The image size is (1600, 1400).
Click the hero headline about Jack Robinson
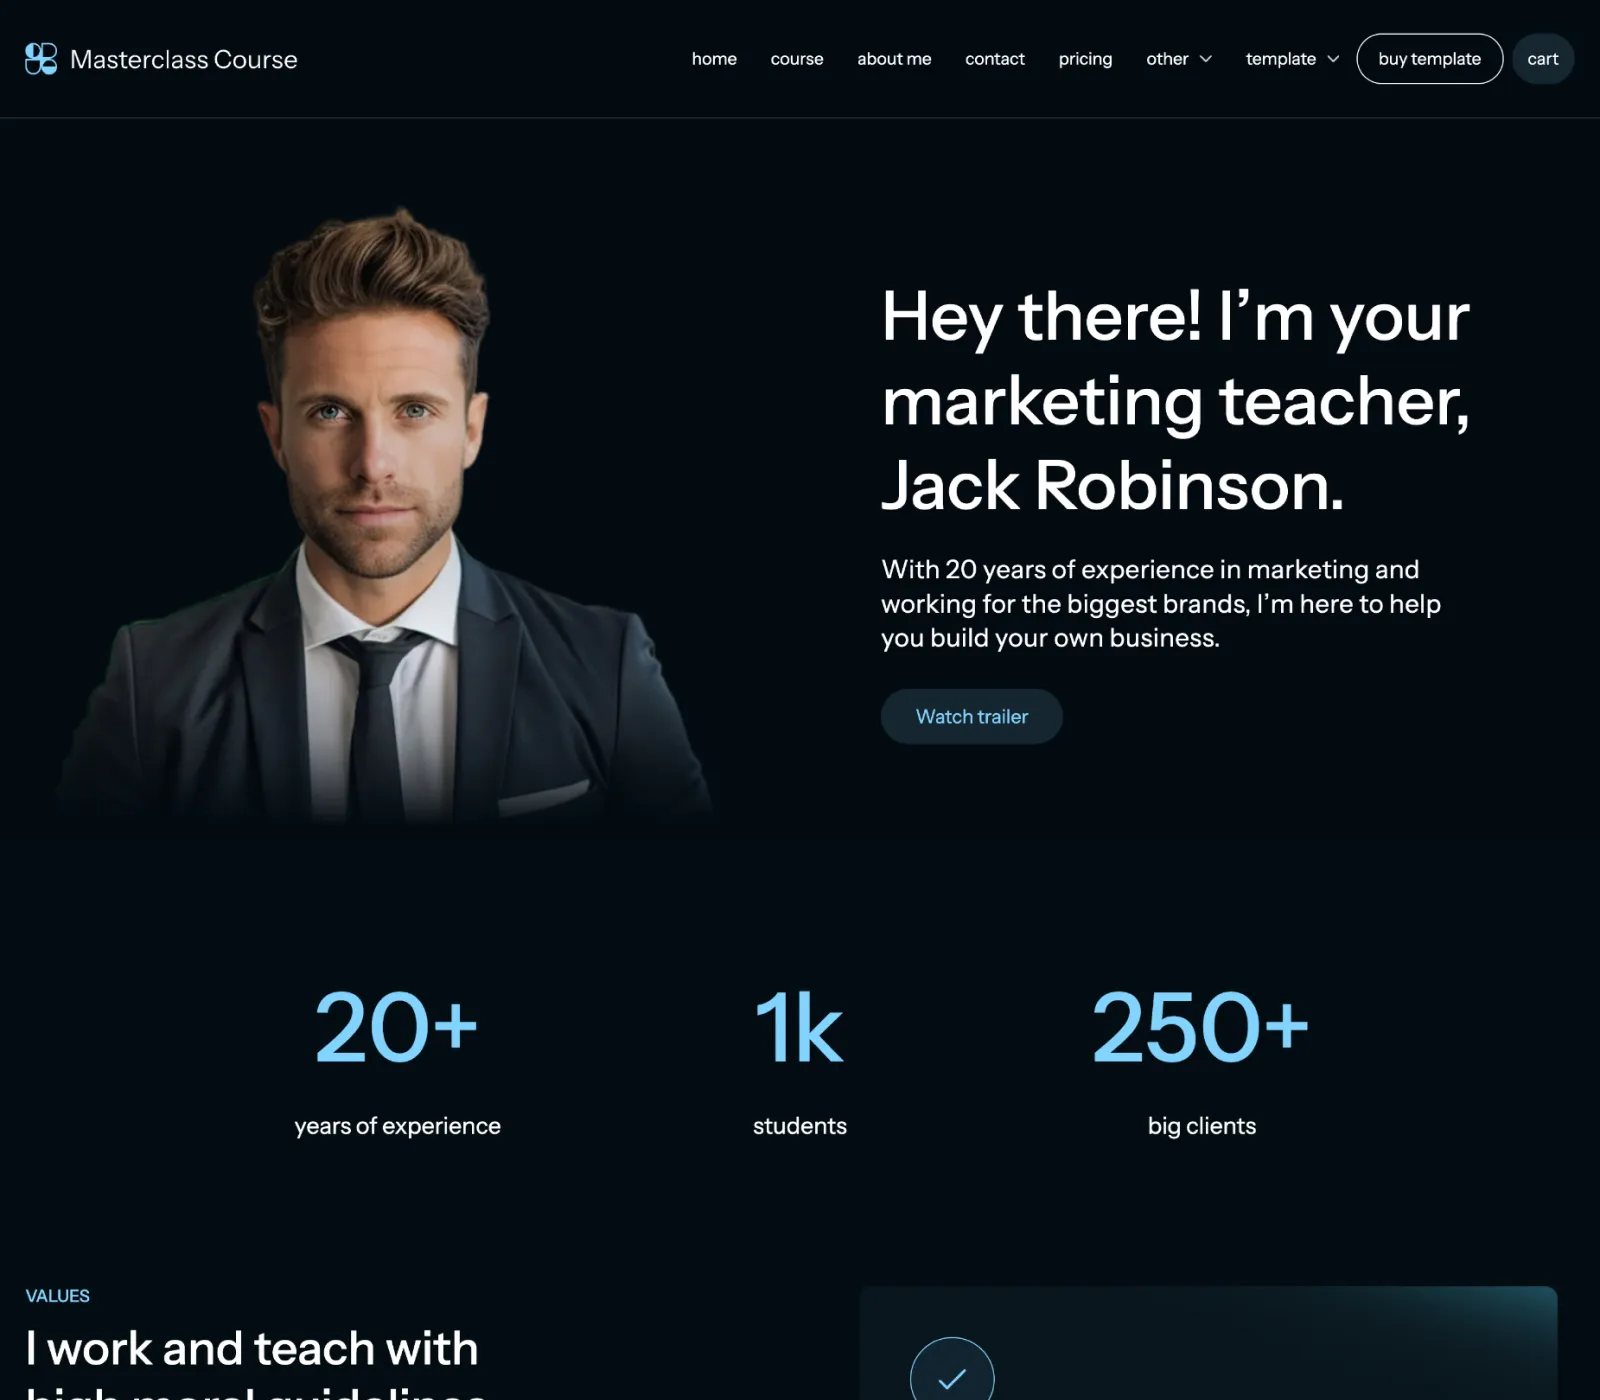[x=1176, y=400]
